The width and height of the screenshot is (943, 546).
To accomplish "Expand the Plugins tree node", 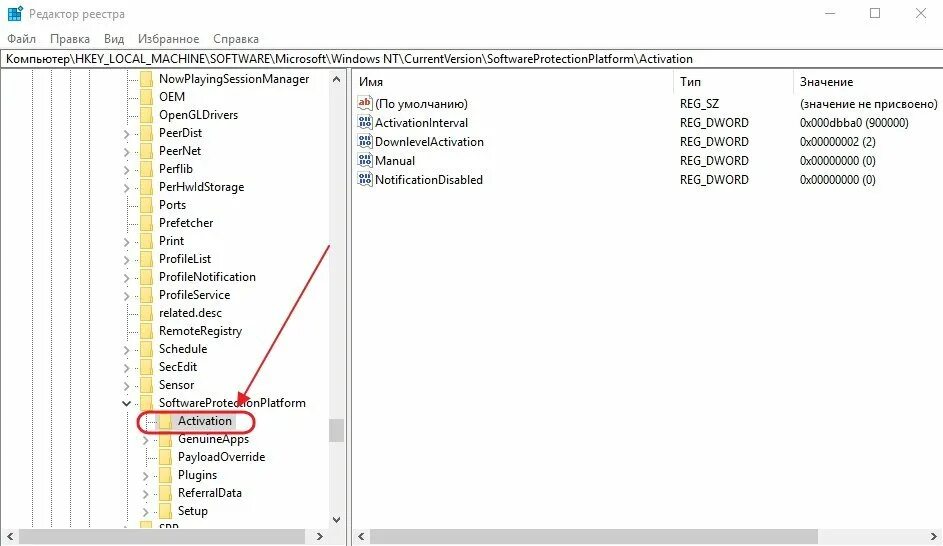I will coord(146,476).
